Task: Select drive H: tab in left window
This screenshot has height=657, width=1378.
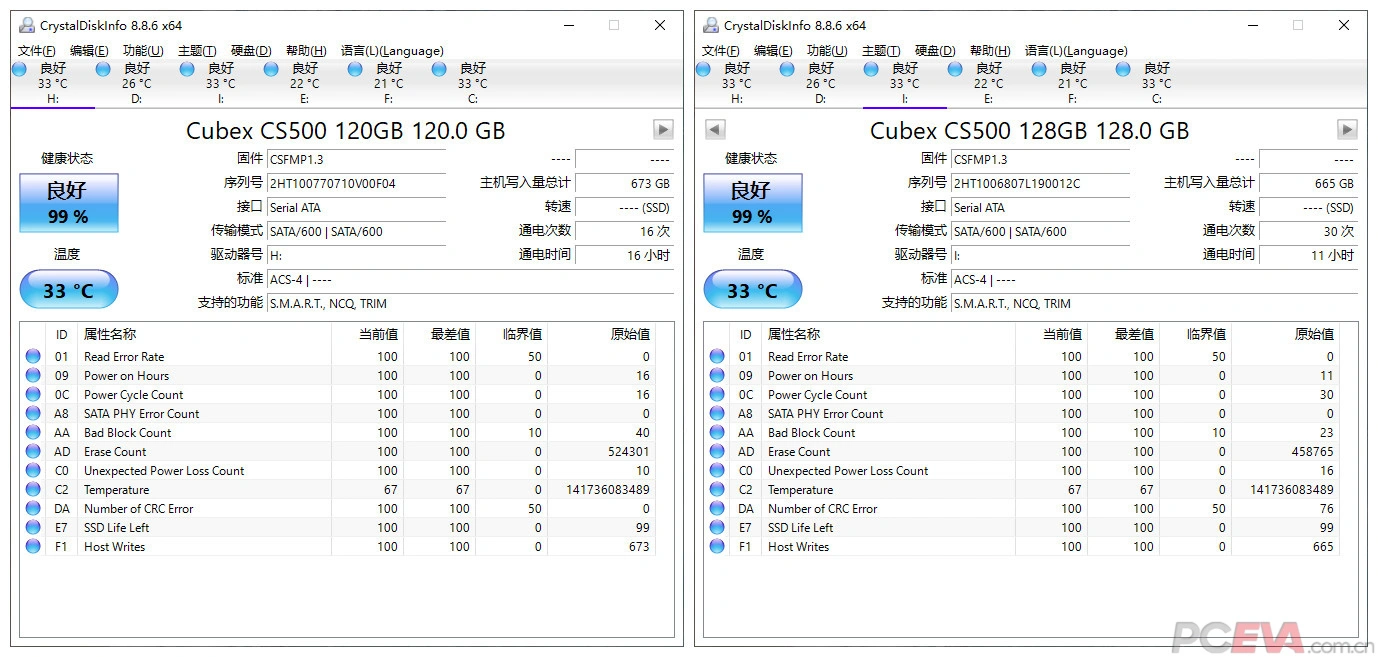Action: (53, 83)
